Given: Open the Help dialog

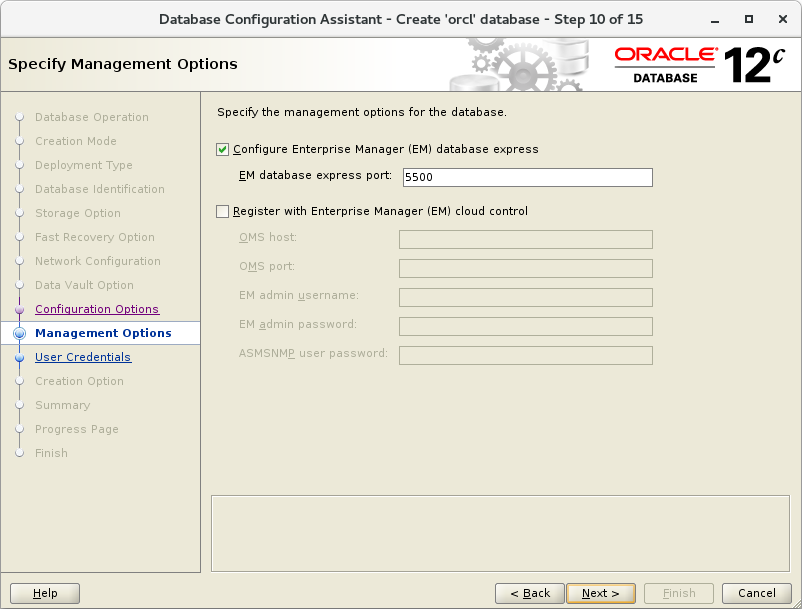Looking at the screenshot, I should pyautogui.click(x=44, y=592).
